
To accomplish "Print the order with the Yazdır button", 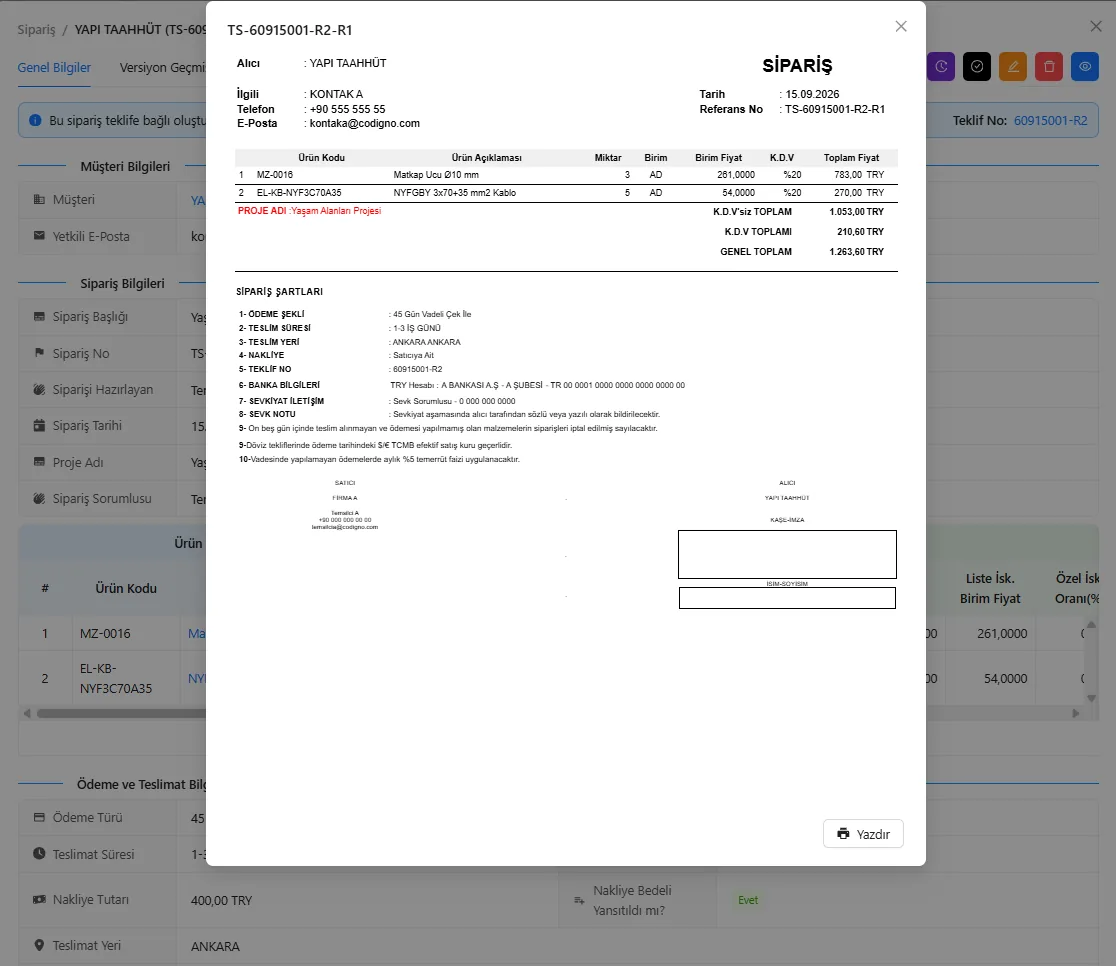I will coord(863,834).
